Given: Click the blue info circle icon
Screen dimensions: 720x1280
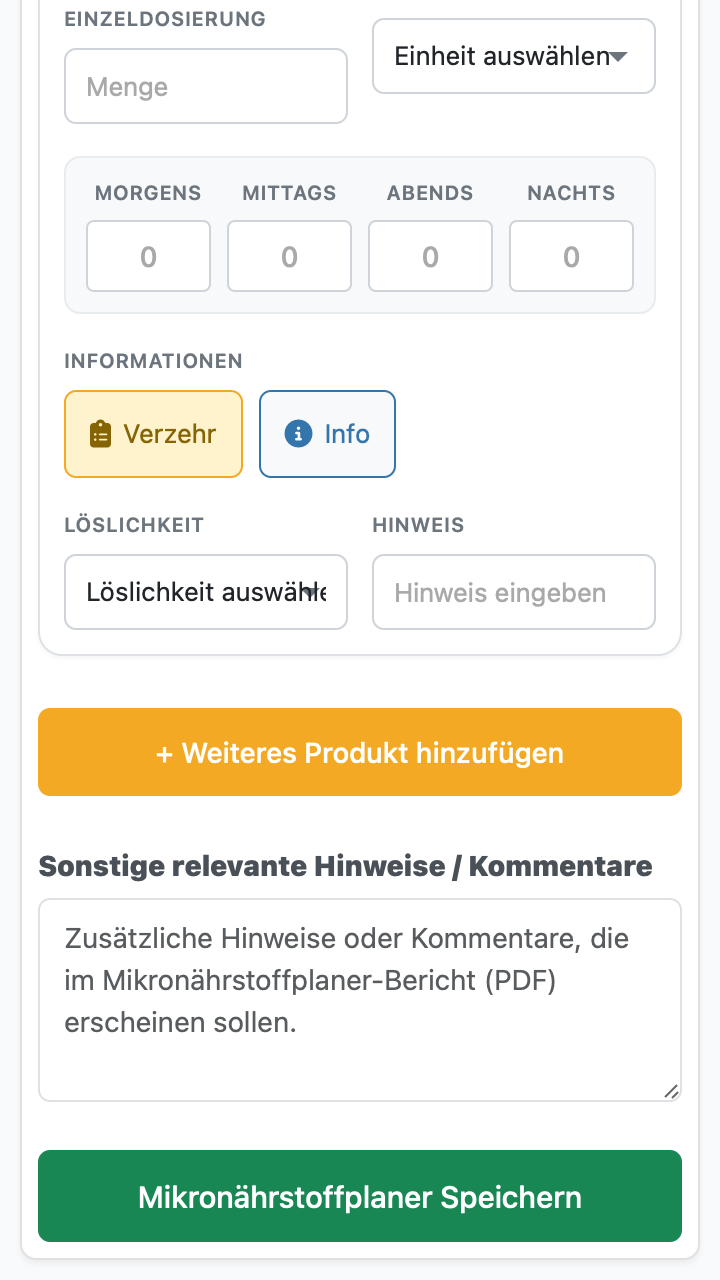Looking at the screenshot, I should point(298,434).
